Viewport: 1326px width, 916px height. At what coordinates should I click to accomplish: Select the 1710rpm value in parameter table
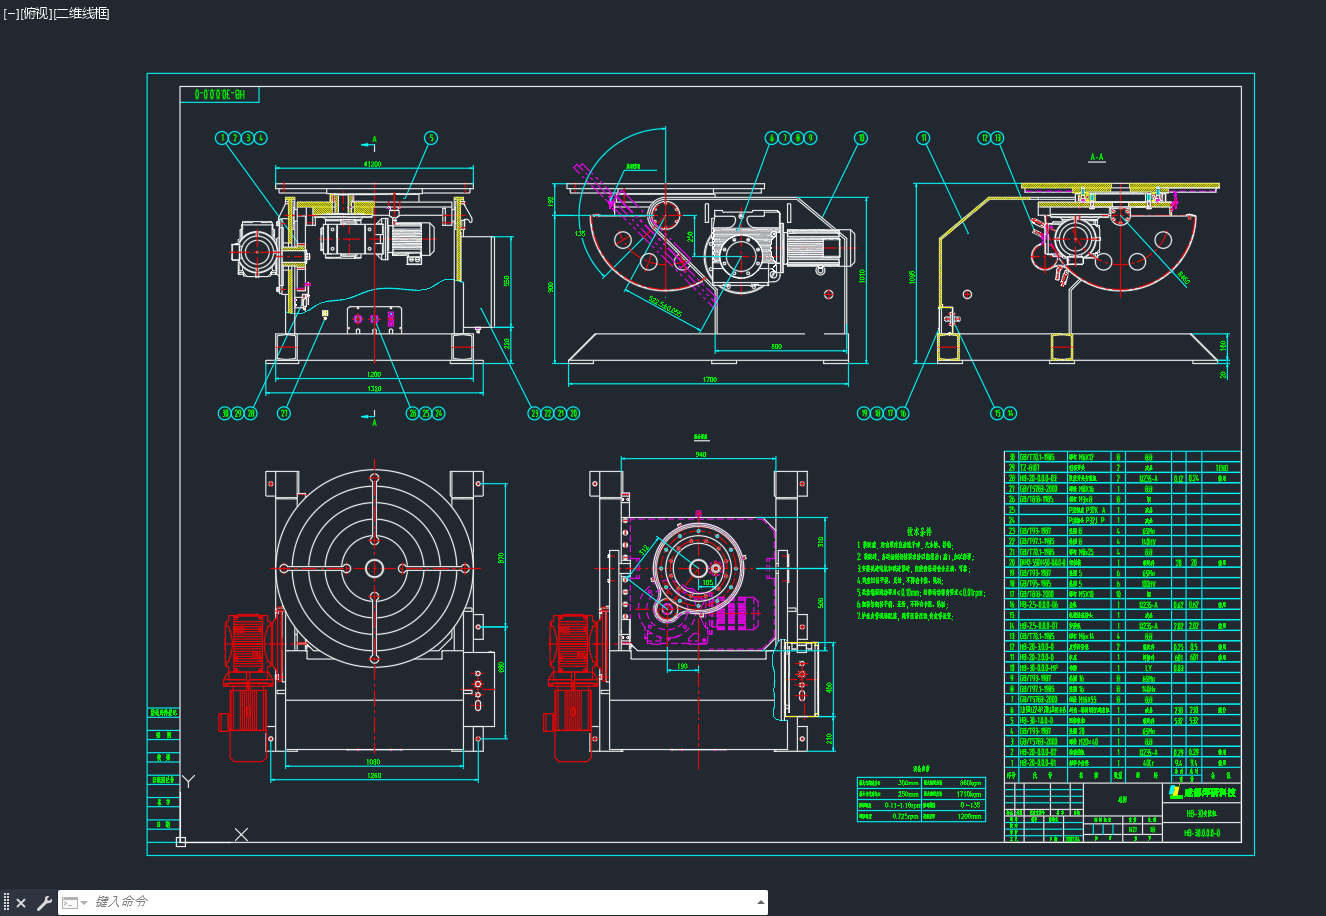point(969,794)
